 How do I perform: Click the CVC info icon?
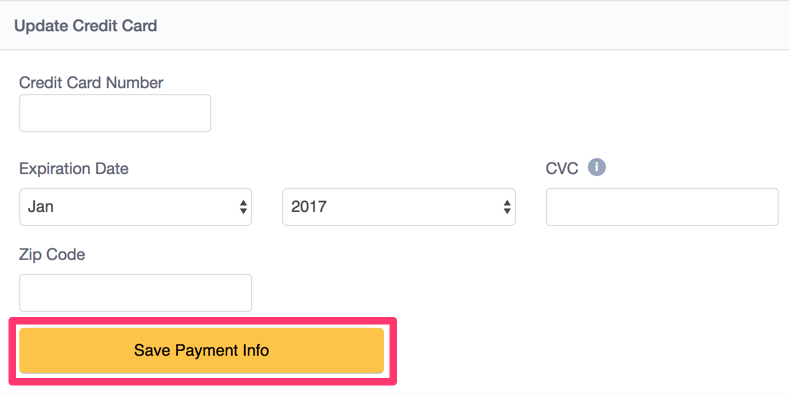(597, 168)
